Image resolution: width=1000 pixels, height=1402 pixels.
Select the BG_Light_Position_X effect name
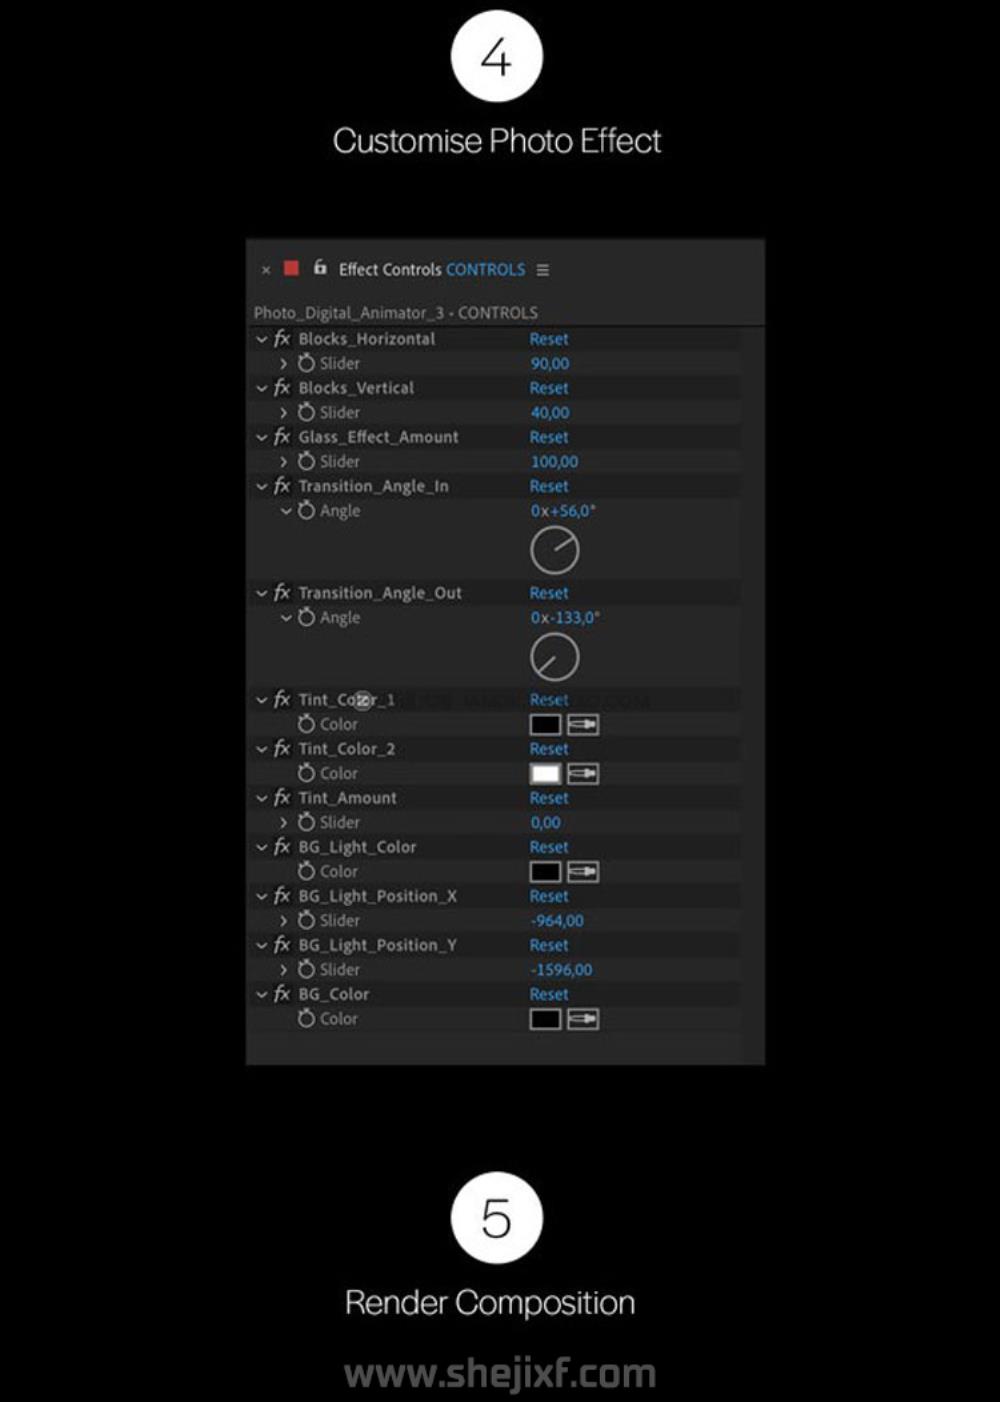tap(377, 896)
